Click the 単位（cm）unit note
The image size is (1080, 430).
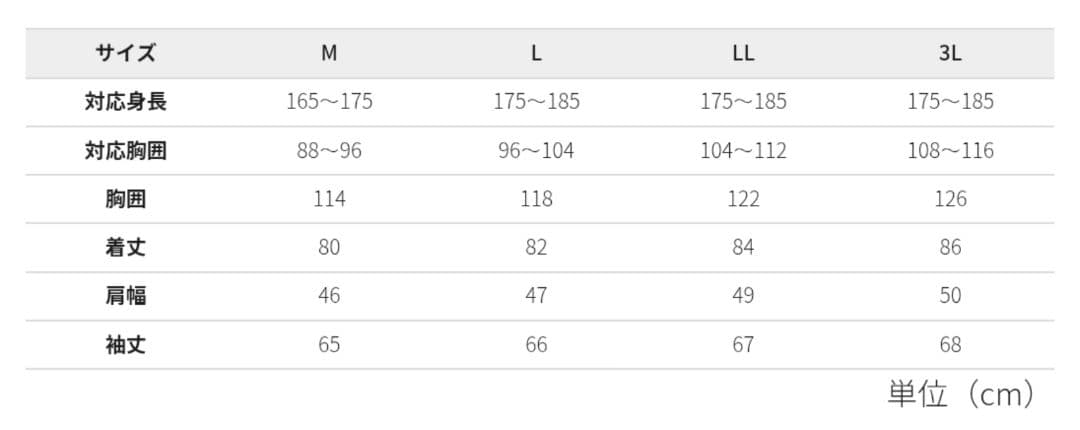click(x=960, y=395)
